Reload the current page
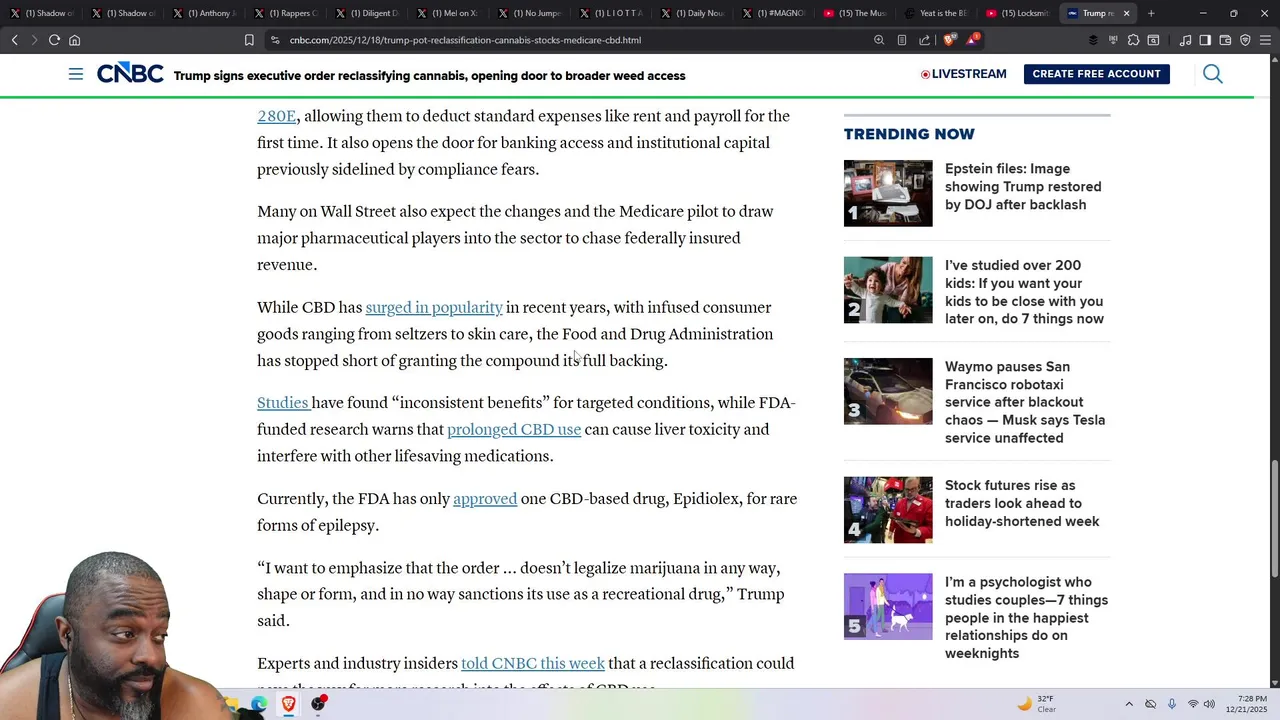Screen dimensions: 1280x720 pyautogui.click(x=54, y=40)
